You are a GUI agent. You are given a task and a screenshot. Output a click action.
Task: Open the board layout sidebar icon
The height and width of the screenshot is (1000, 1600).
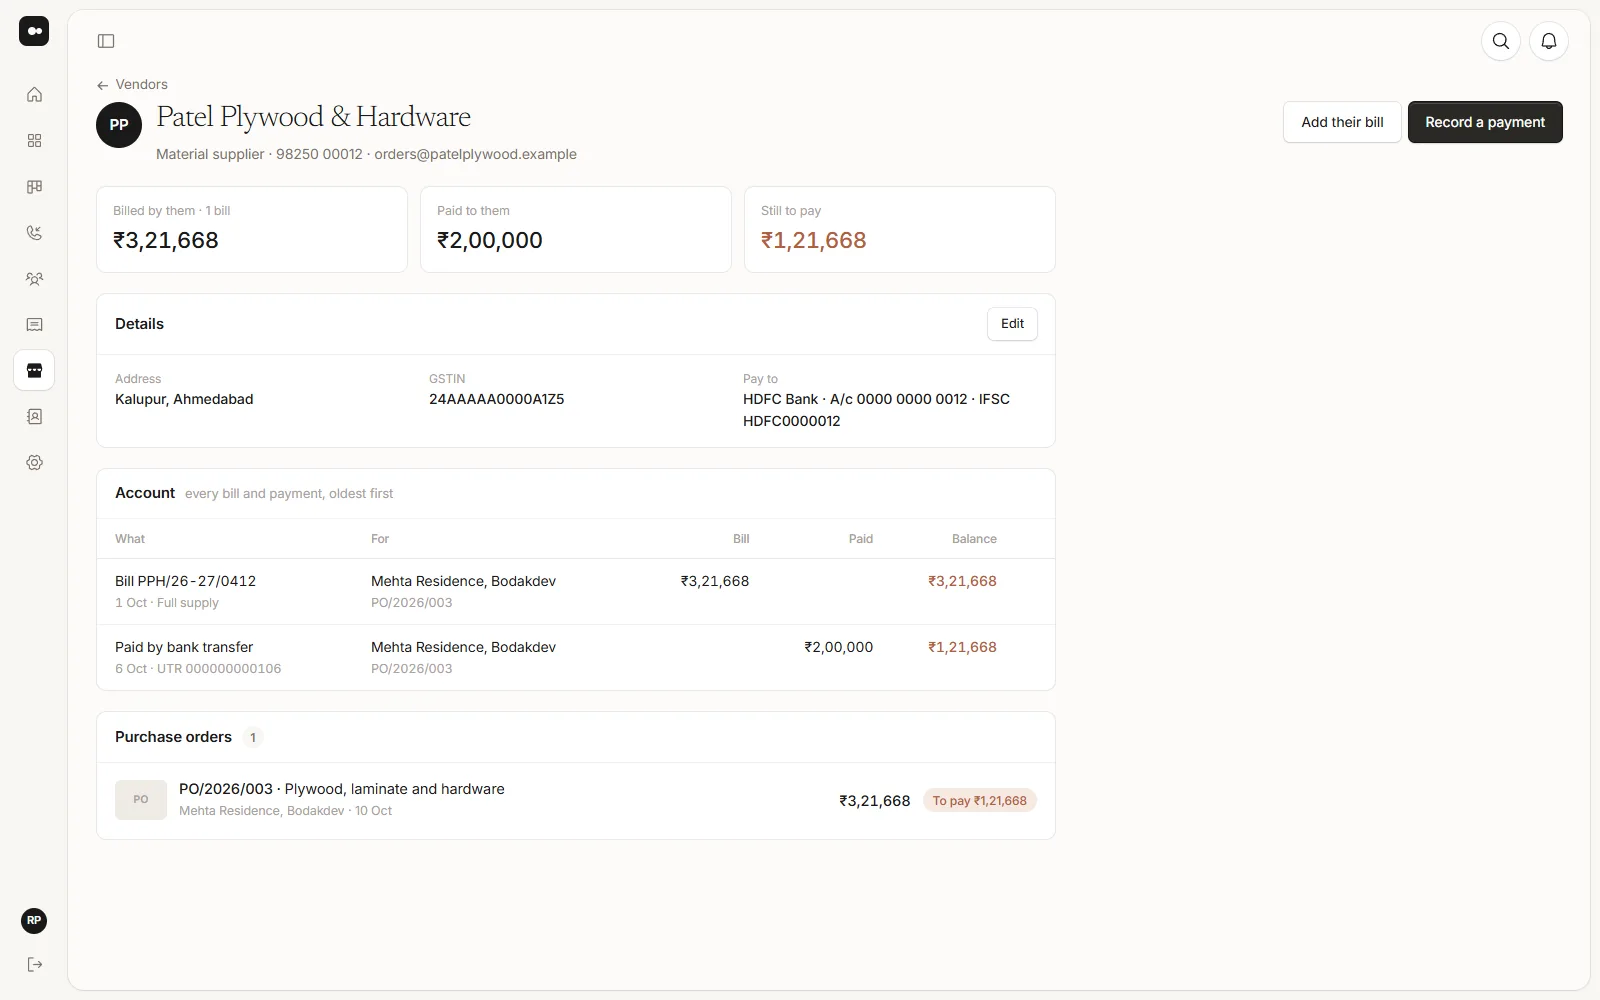click(34, 187)
